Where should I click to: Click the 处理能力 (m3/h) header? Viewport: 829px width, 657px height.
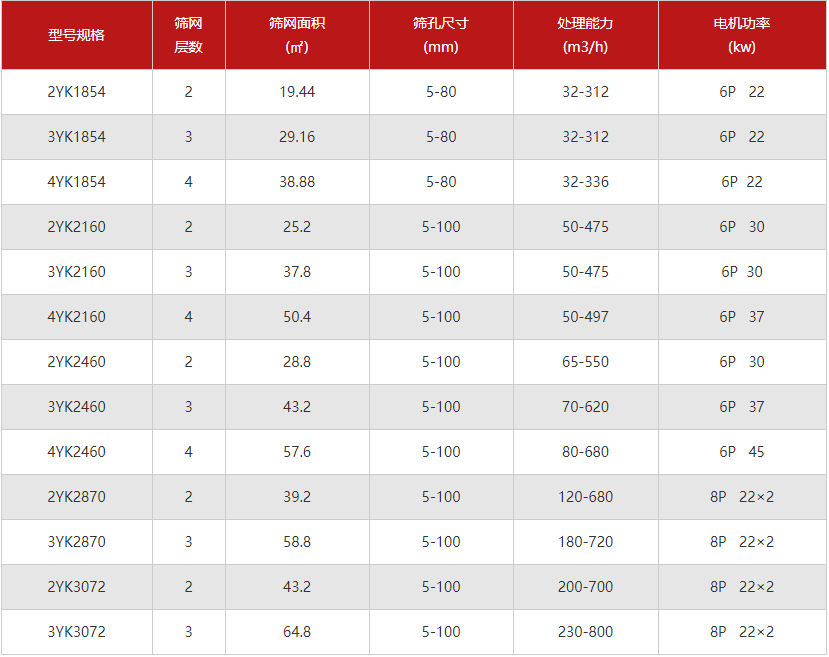point(585,35)
